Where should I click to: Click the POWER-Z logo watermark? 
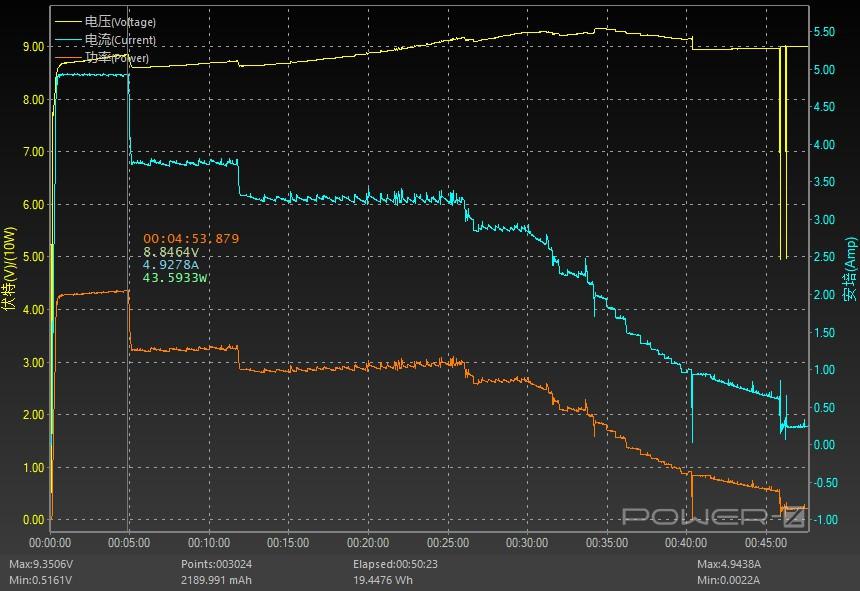click(x=714, y=516)
